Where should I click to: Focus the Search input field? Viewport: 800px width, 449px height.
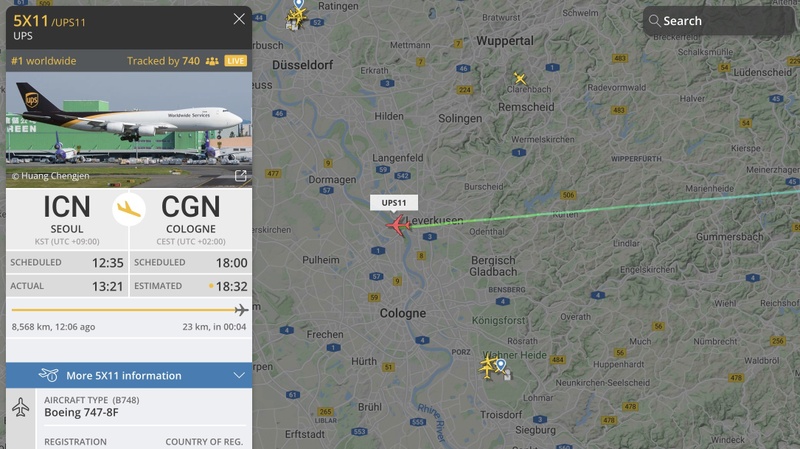[x=719, y=21]
